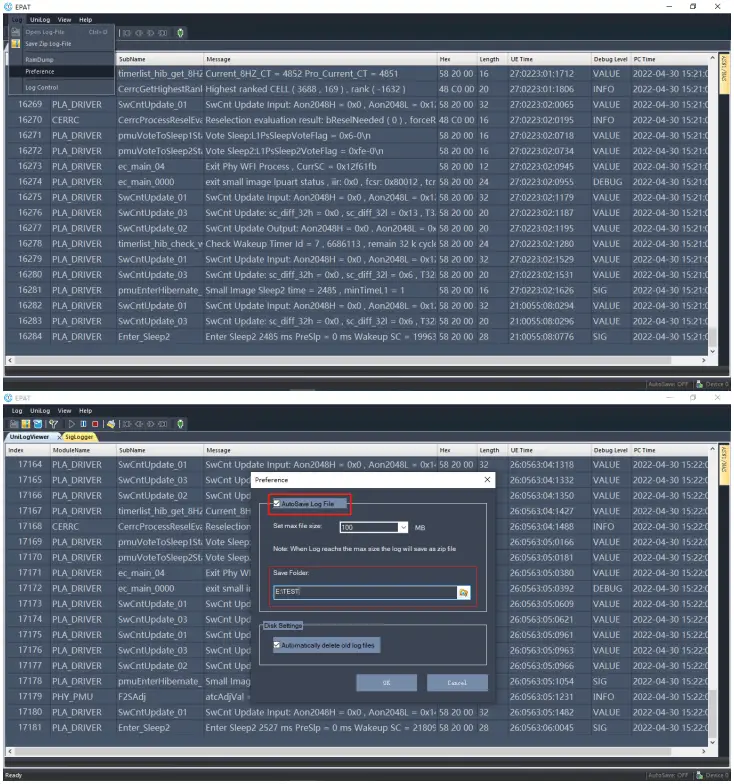Click jump-to-first arrow icon in lower toolbar

coord(127,424)
